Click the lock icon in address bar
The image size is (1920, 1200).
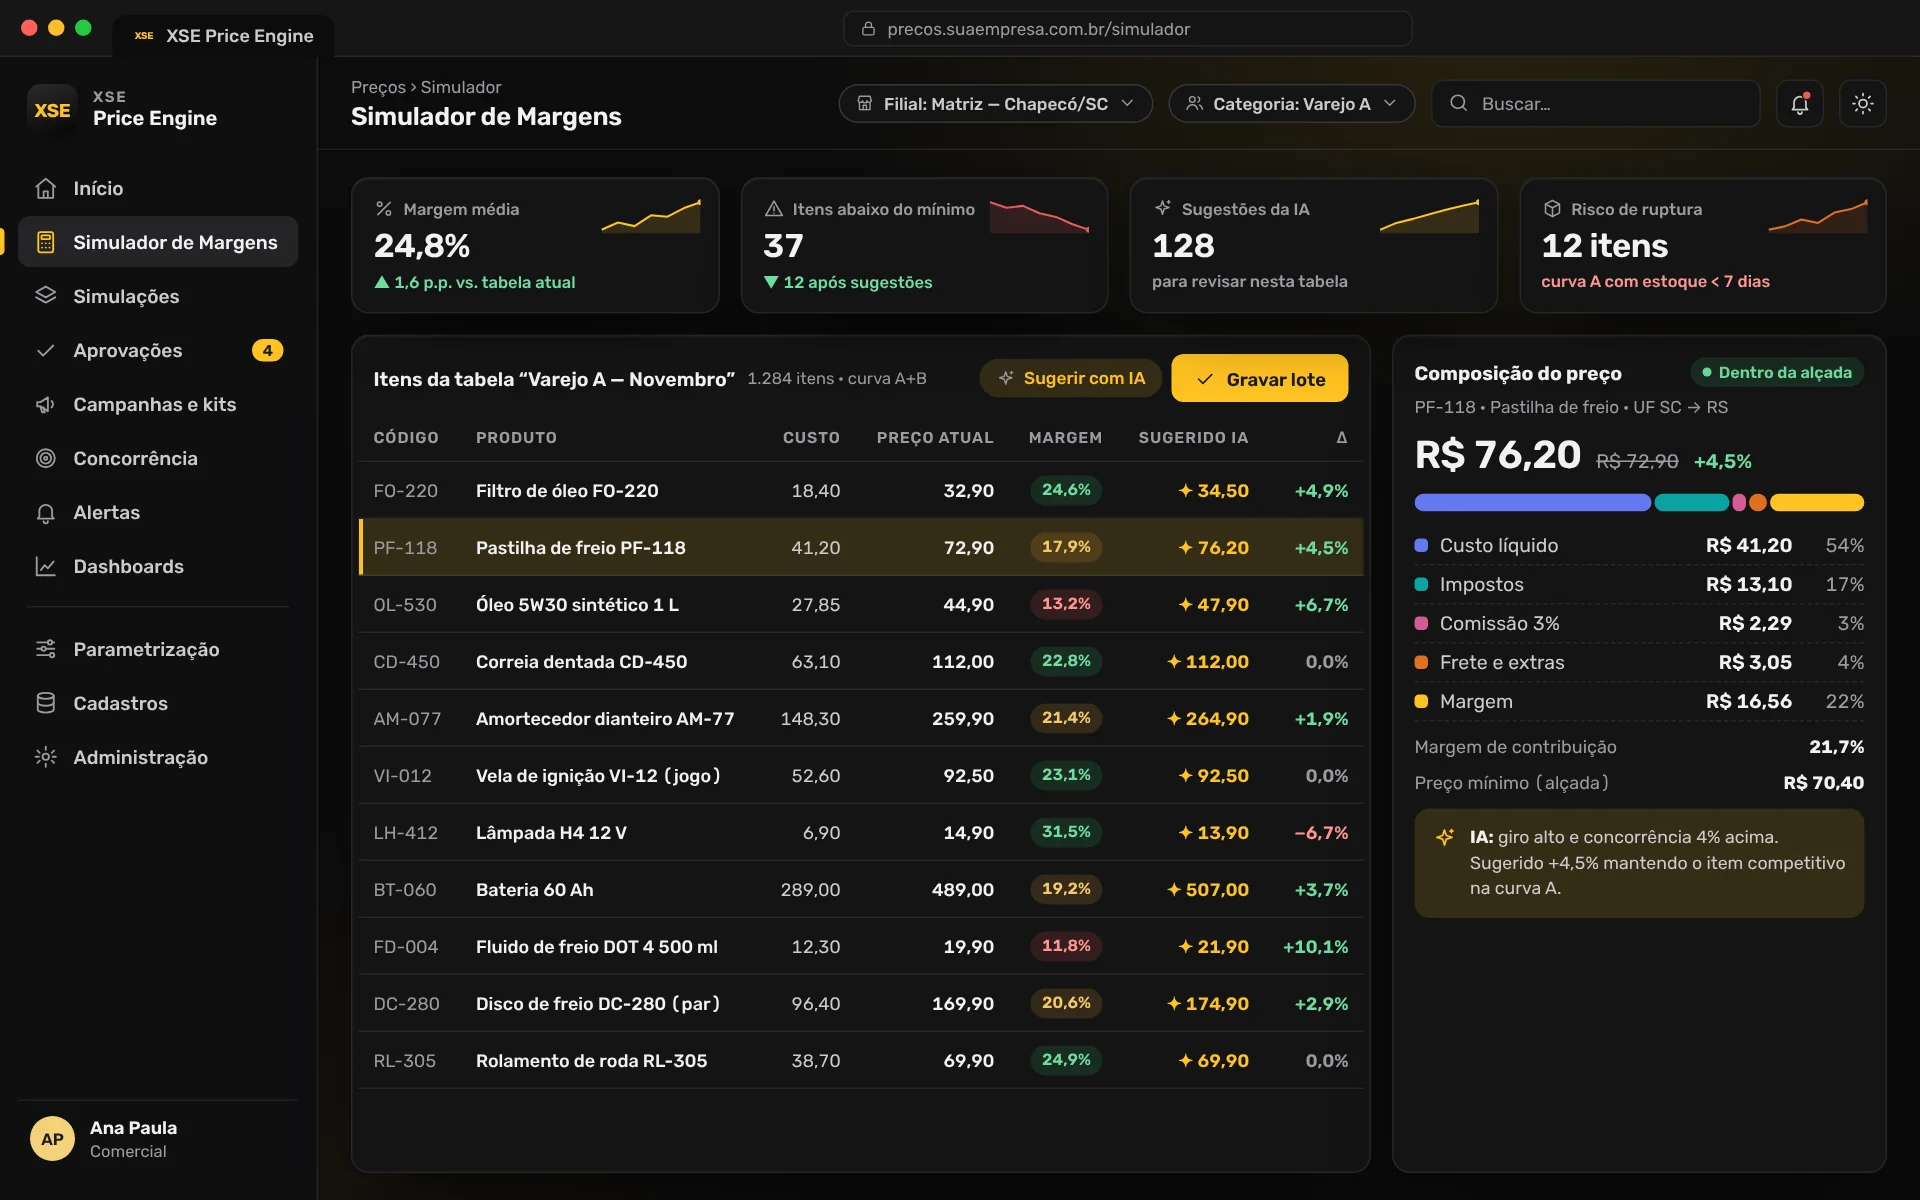pos(869,29)
